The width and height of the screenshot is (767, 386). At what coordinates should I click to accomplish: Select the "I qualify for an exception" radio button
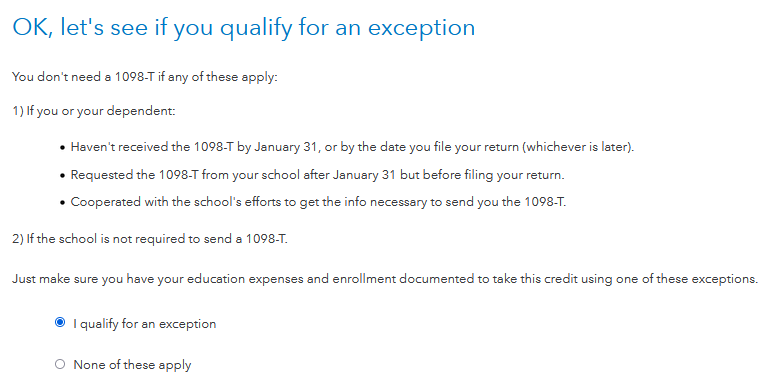(x=60, y=322)
